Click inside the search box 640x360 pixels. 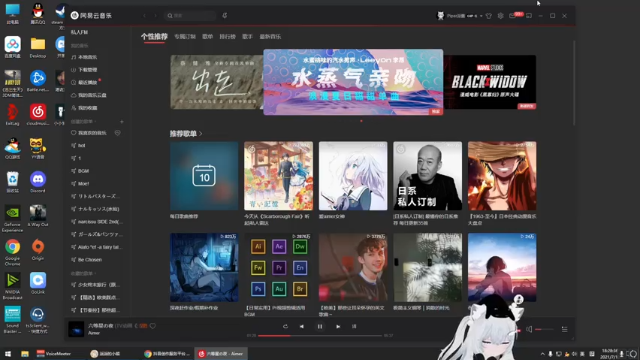coord(190,16)
